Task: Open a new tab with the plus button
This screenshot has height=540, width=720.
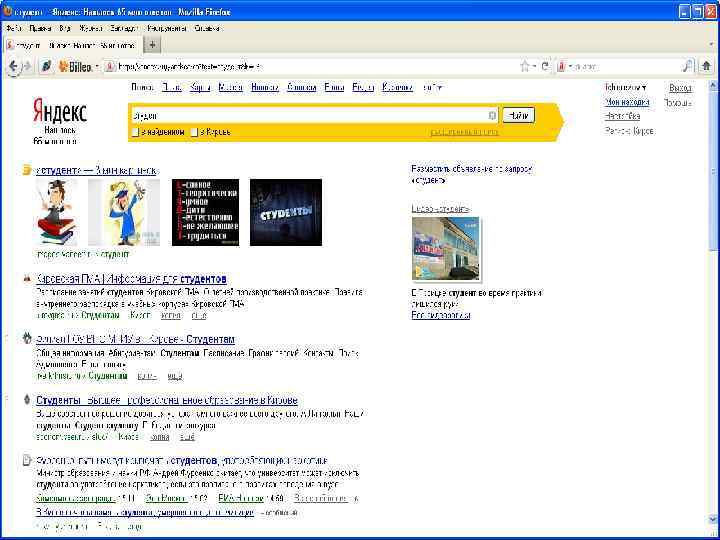Action: (152, 45)
